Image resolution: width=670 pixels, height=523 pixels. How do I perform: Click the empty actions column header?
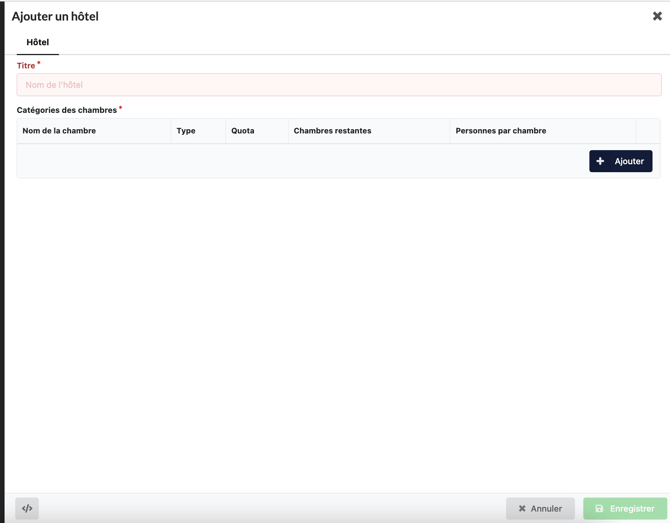pos(647,131)
